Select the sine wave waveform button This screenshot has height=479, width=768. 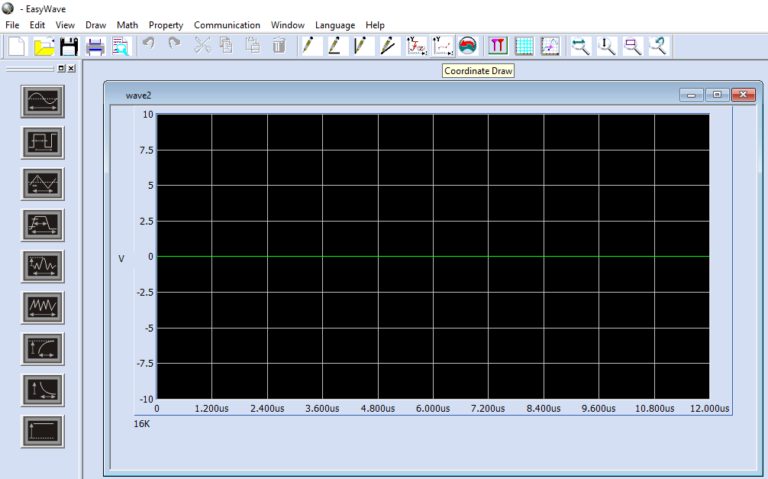[43, 101]
